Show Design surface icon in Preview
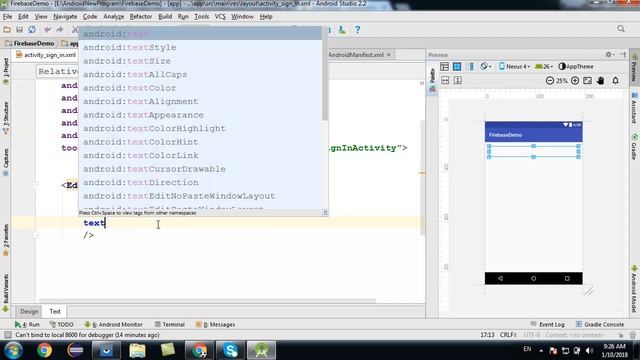Viewport: 640px width, 360px height. (x=444, y=67)
